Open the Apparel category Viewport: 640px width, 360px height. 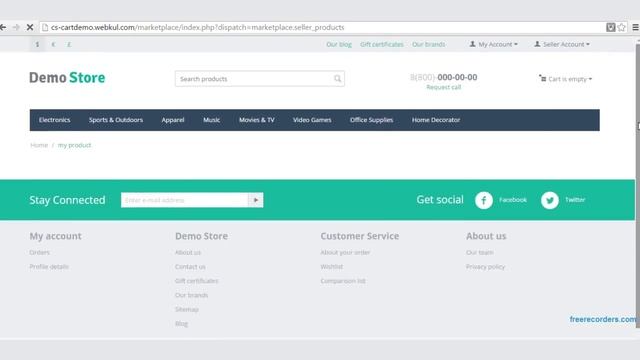click(x=173, y=120)
